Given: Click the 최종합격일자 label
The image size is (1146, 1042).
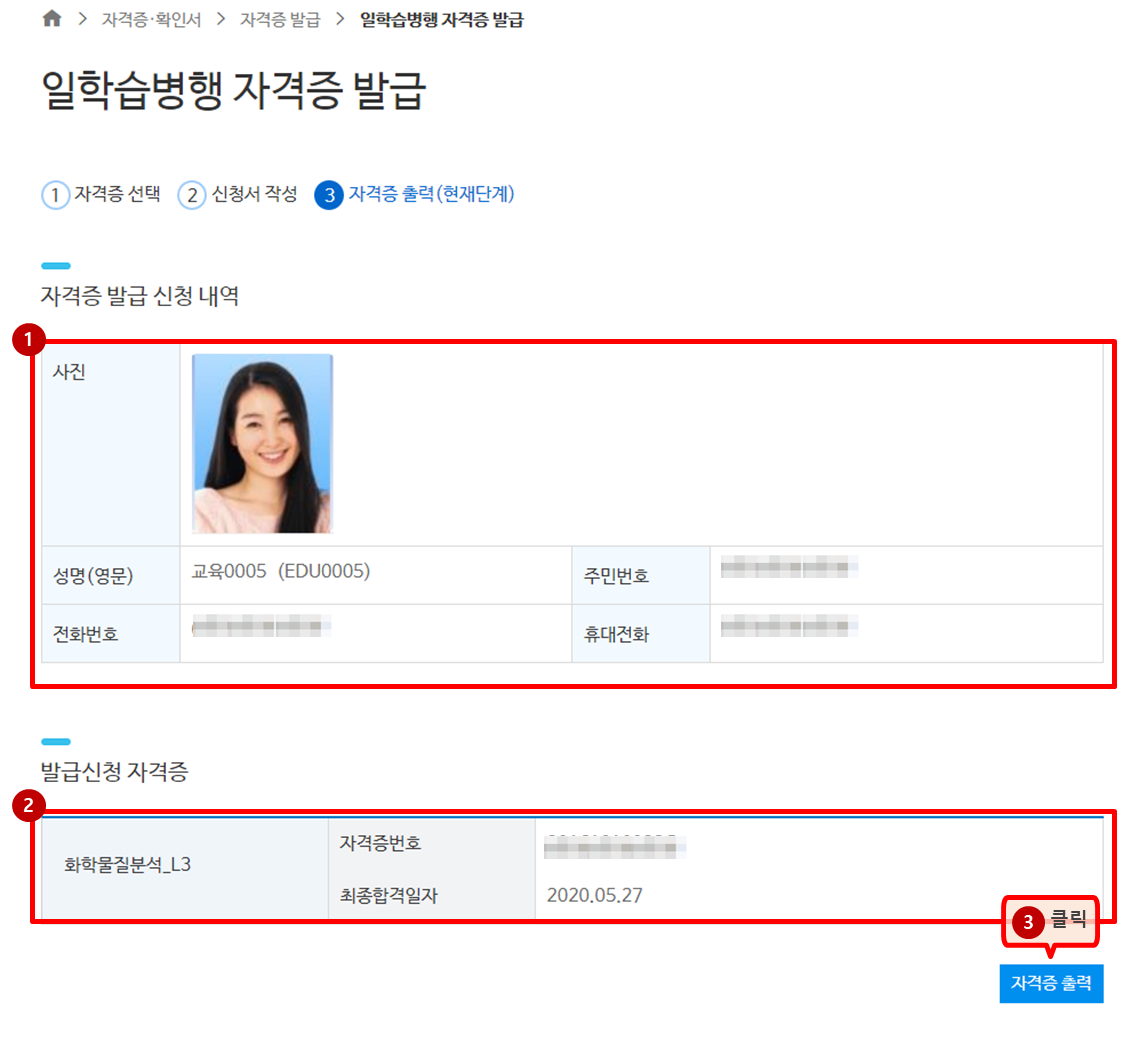Looking at the screenshot, I should [x=388, y=896].
